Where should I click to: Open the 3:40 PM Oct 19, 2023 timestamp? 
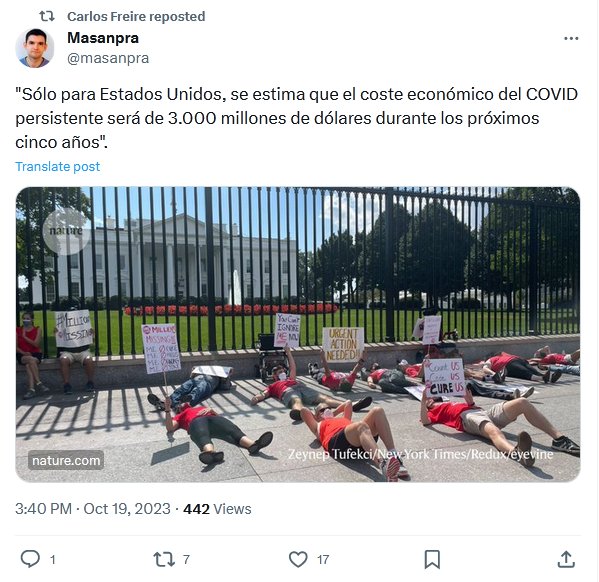pyautogui.click(x=93, y=509)
